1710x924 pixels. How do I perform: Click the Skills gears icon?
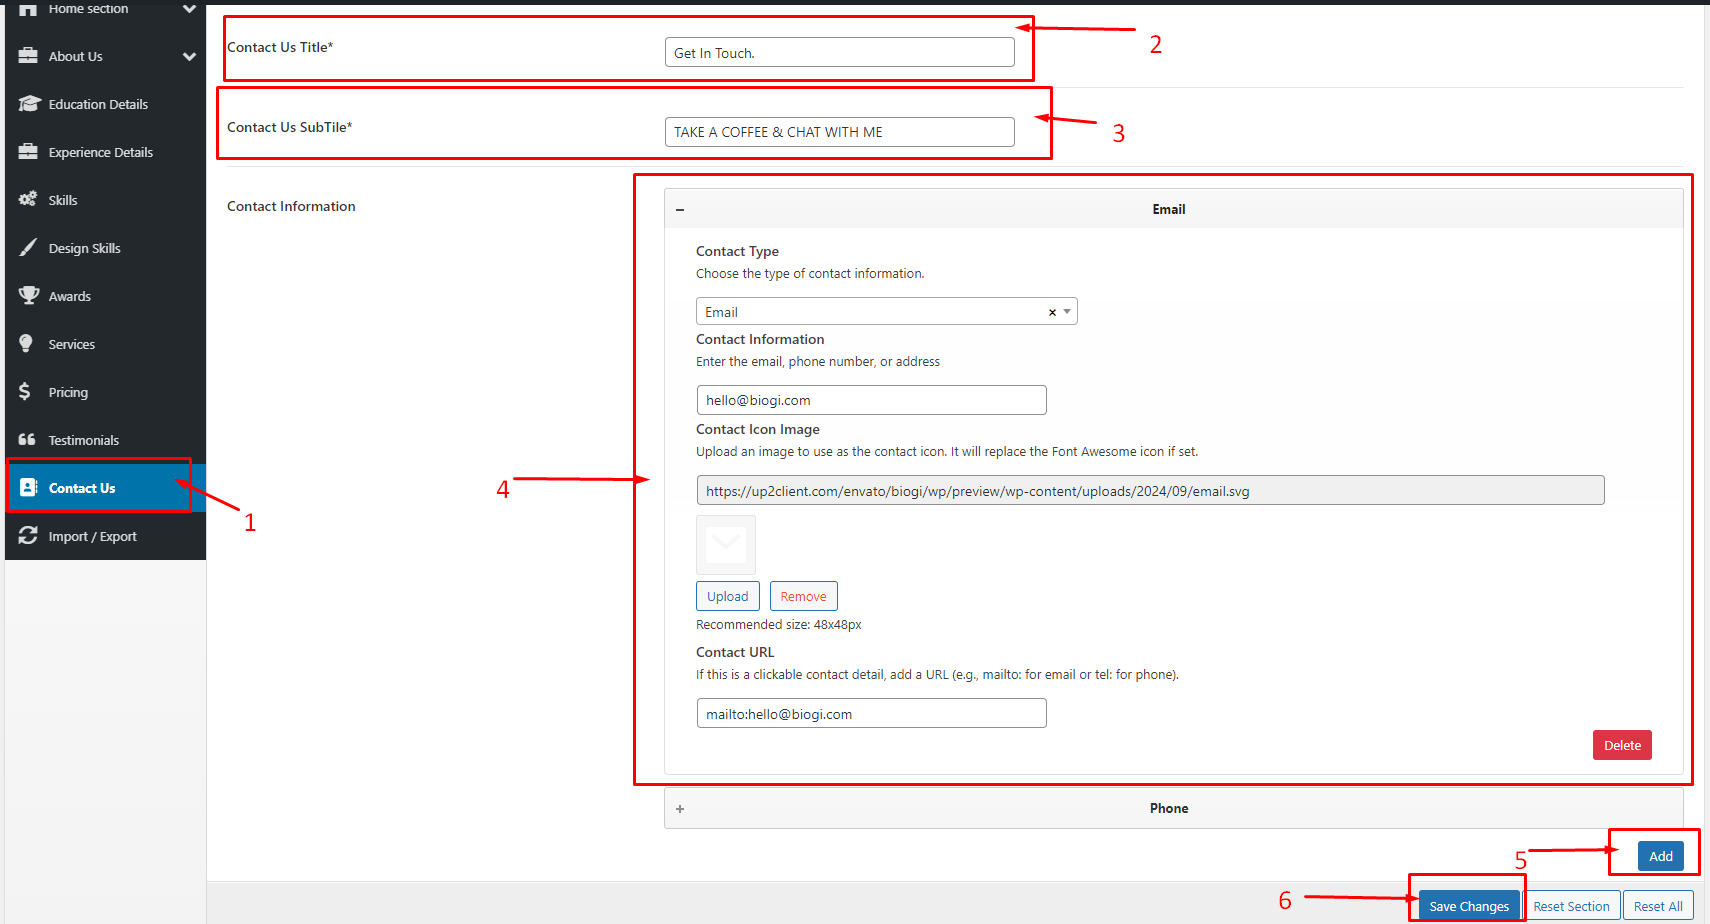(x=28, y=200)
